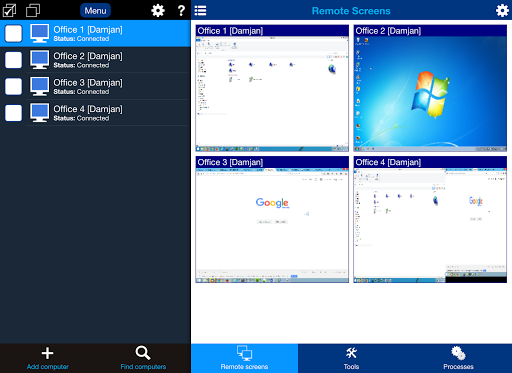Viewport: 512px width, 373px height.
Task: Click the select-all checkmark icon
Action: (9, 10)
